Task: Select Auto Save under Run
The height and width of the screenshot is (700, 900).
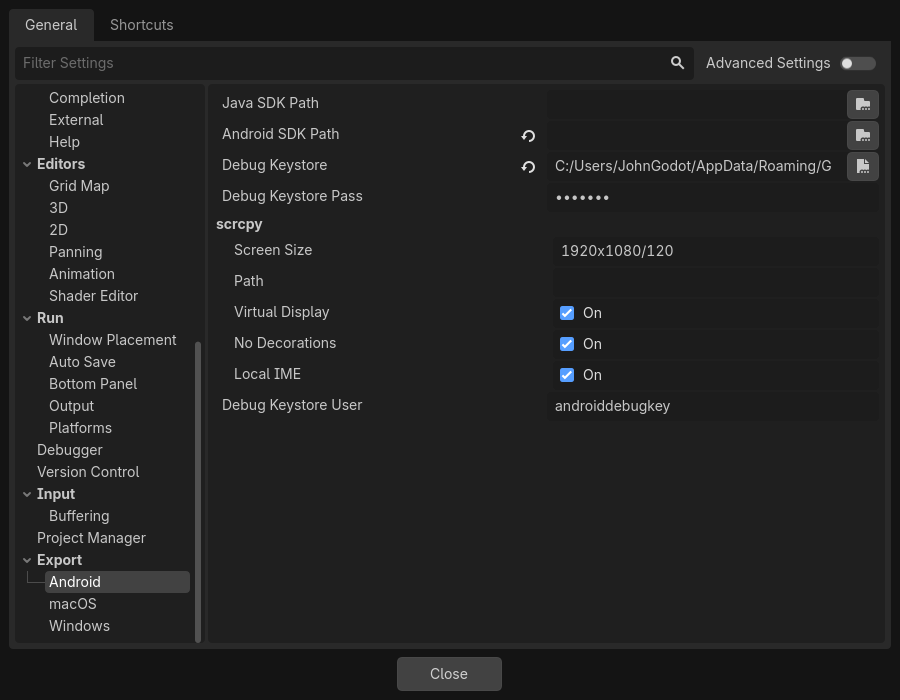Action: 83,362
